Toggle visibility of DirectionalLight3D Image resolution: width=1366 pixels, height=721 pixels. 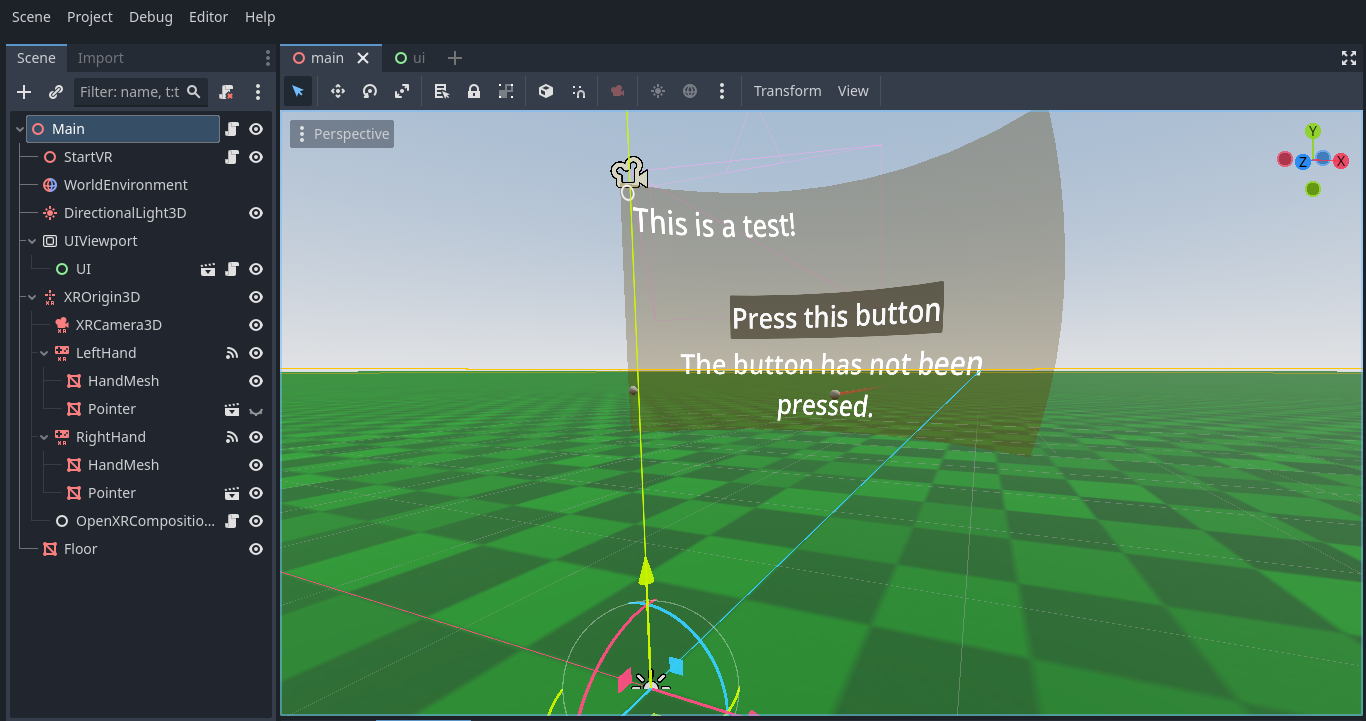[x=256, y=212]
